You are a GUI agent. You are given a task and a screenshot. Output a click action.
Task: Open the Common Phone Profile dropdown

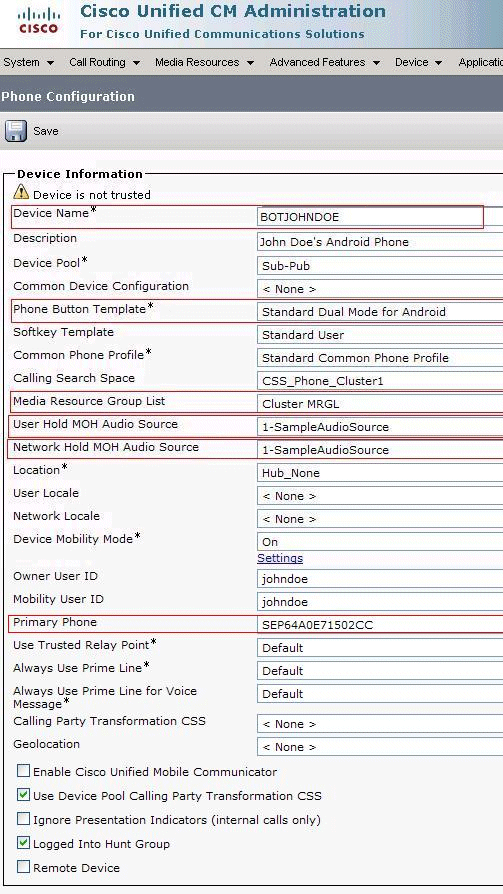coord(380,358)
